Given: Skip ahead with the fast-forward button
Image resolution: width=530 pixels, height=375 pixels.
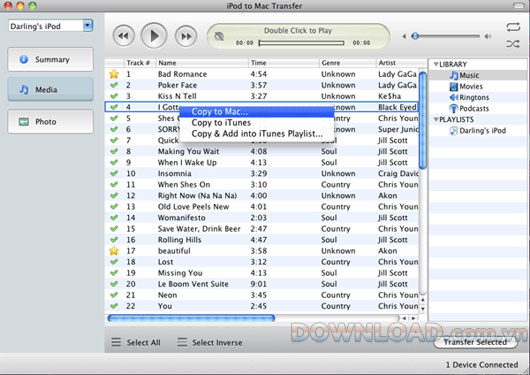Looking at the screenshot, I should [186, 36].
